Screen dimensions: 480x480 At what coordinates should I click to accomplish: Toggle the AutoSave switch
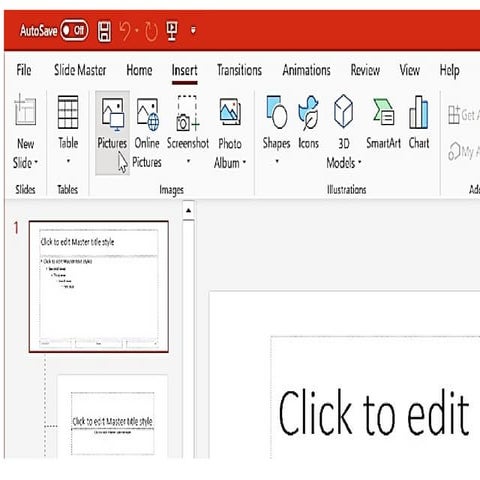coord(74,31)
